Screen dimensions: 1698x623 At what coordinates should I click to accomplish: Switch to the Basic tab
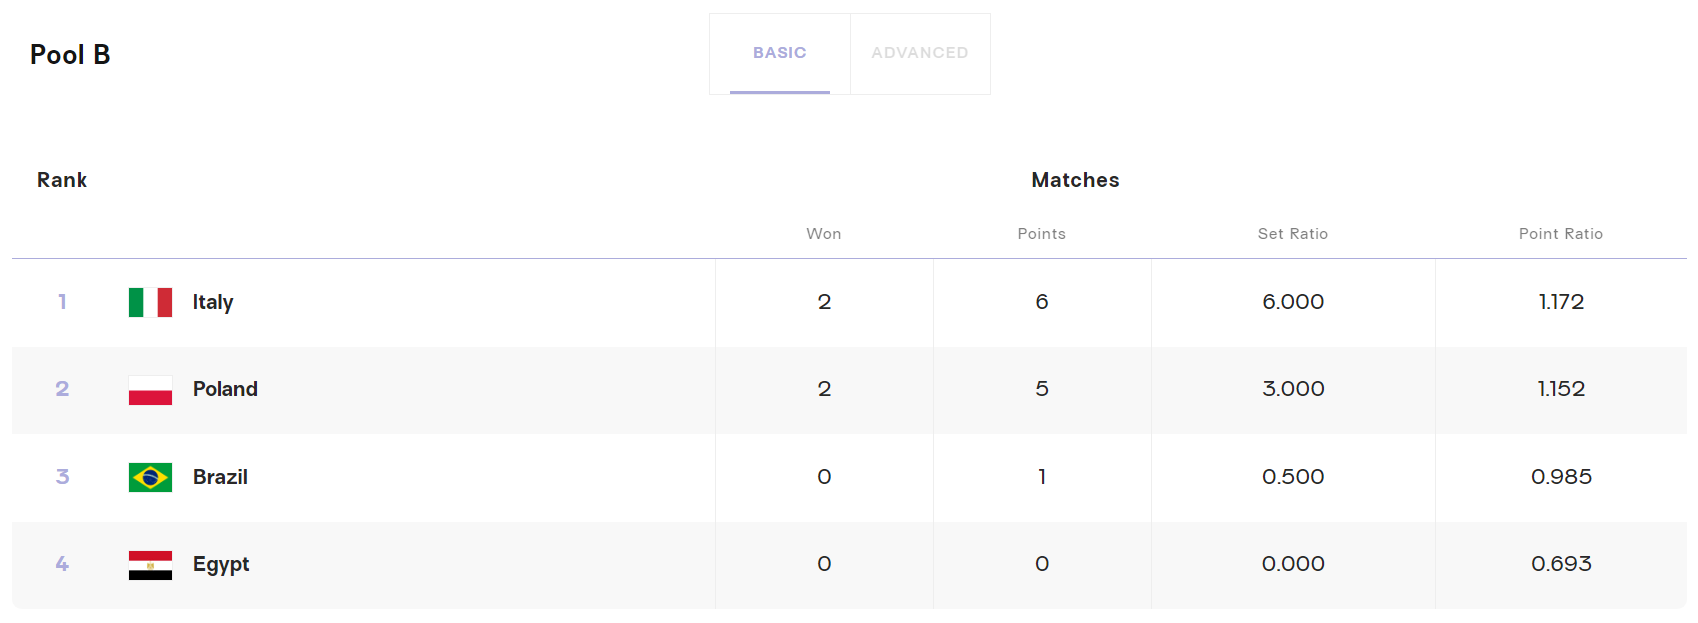pyautogui.click(x=780, y=53)
